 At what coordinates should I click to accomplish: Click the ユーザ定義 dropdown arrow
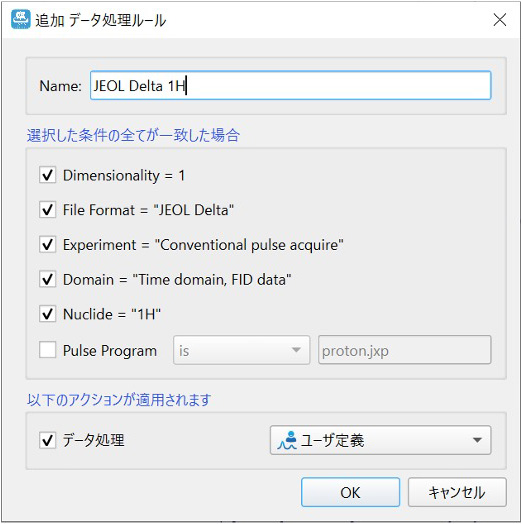[x=477, y=440]
